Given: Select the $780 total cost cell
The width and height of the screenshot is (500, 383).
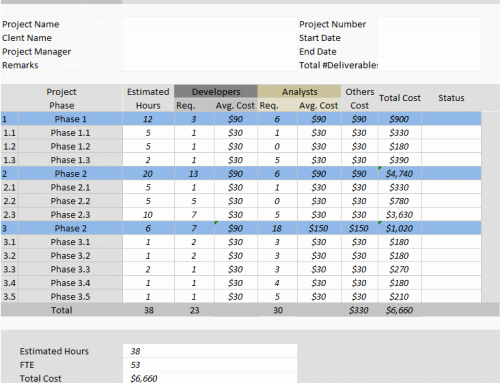Looking at the screenshot, I should (400, 201).
